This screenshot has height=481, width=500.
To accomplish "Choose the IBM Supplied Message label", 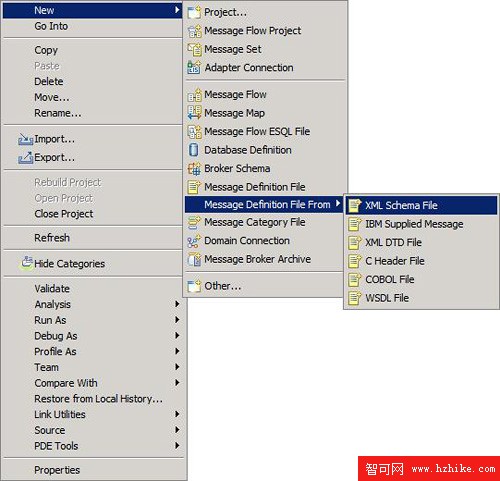I will [414, 224].
